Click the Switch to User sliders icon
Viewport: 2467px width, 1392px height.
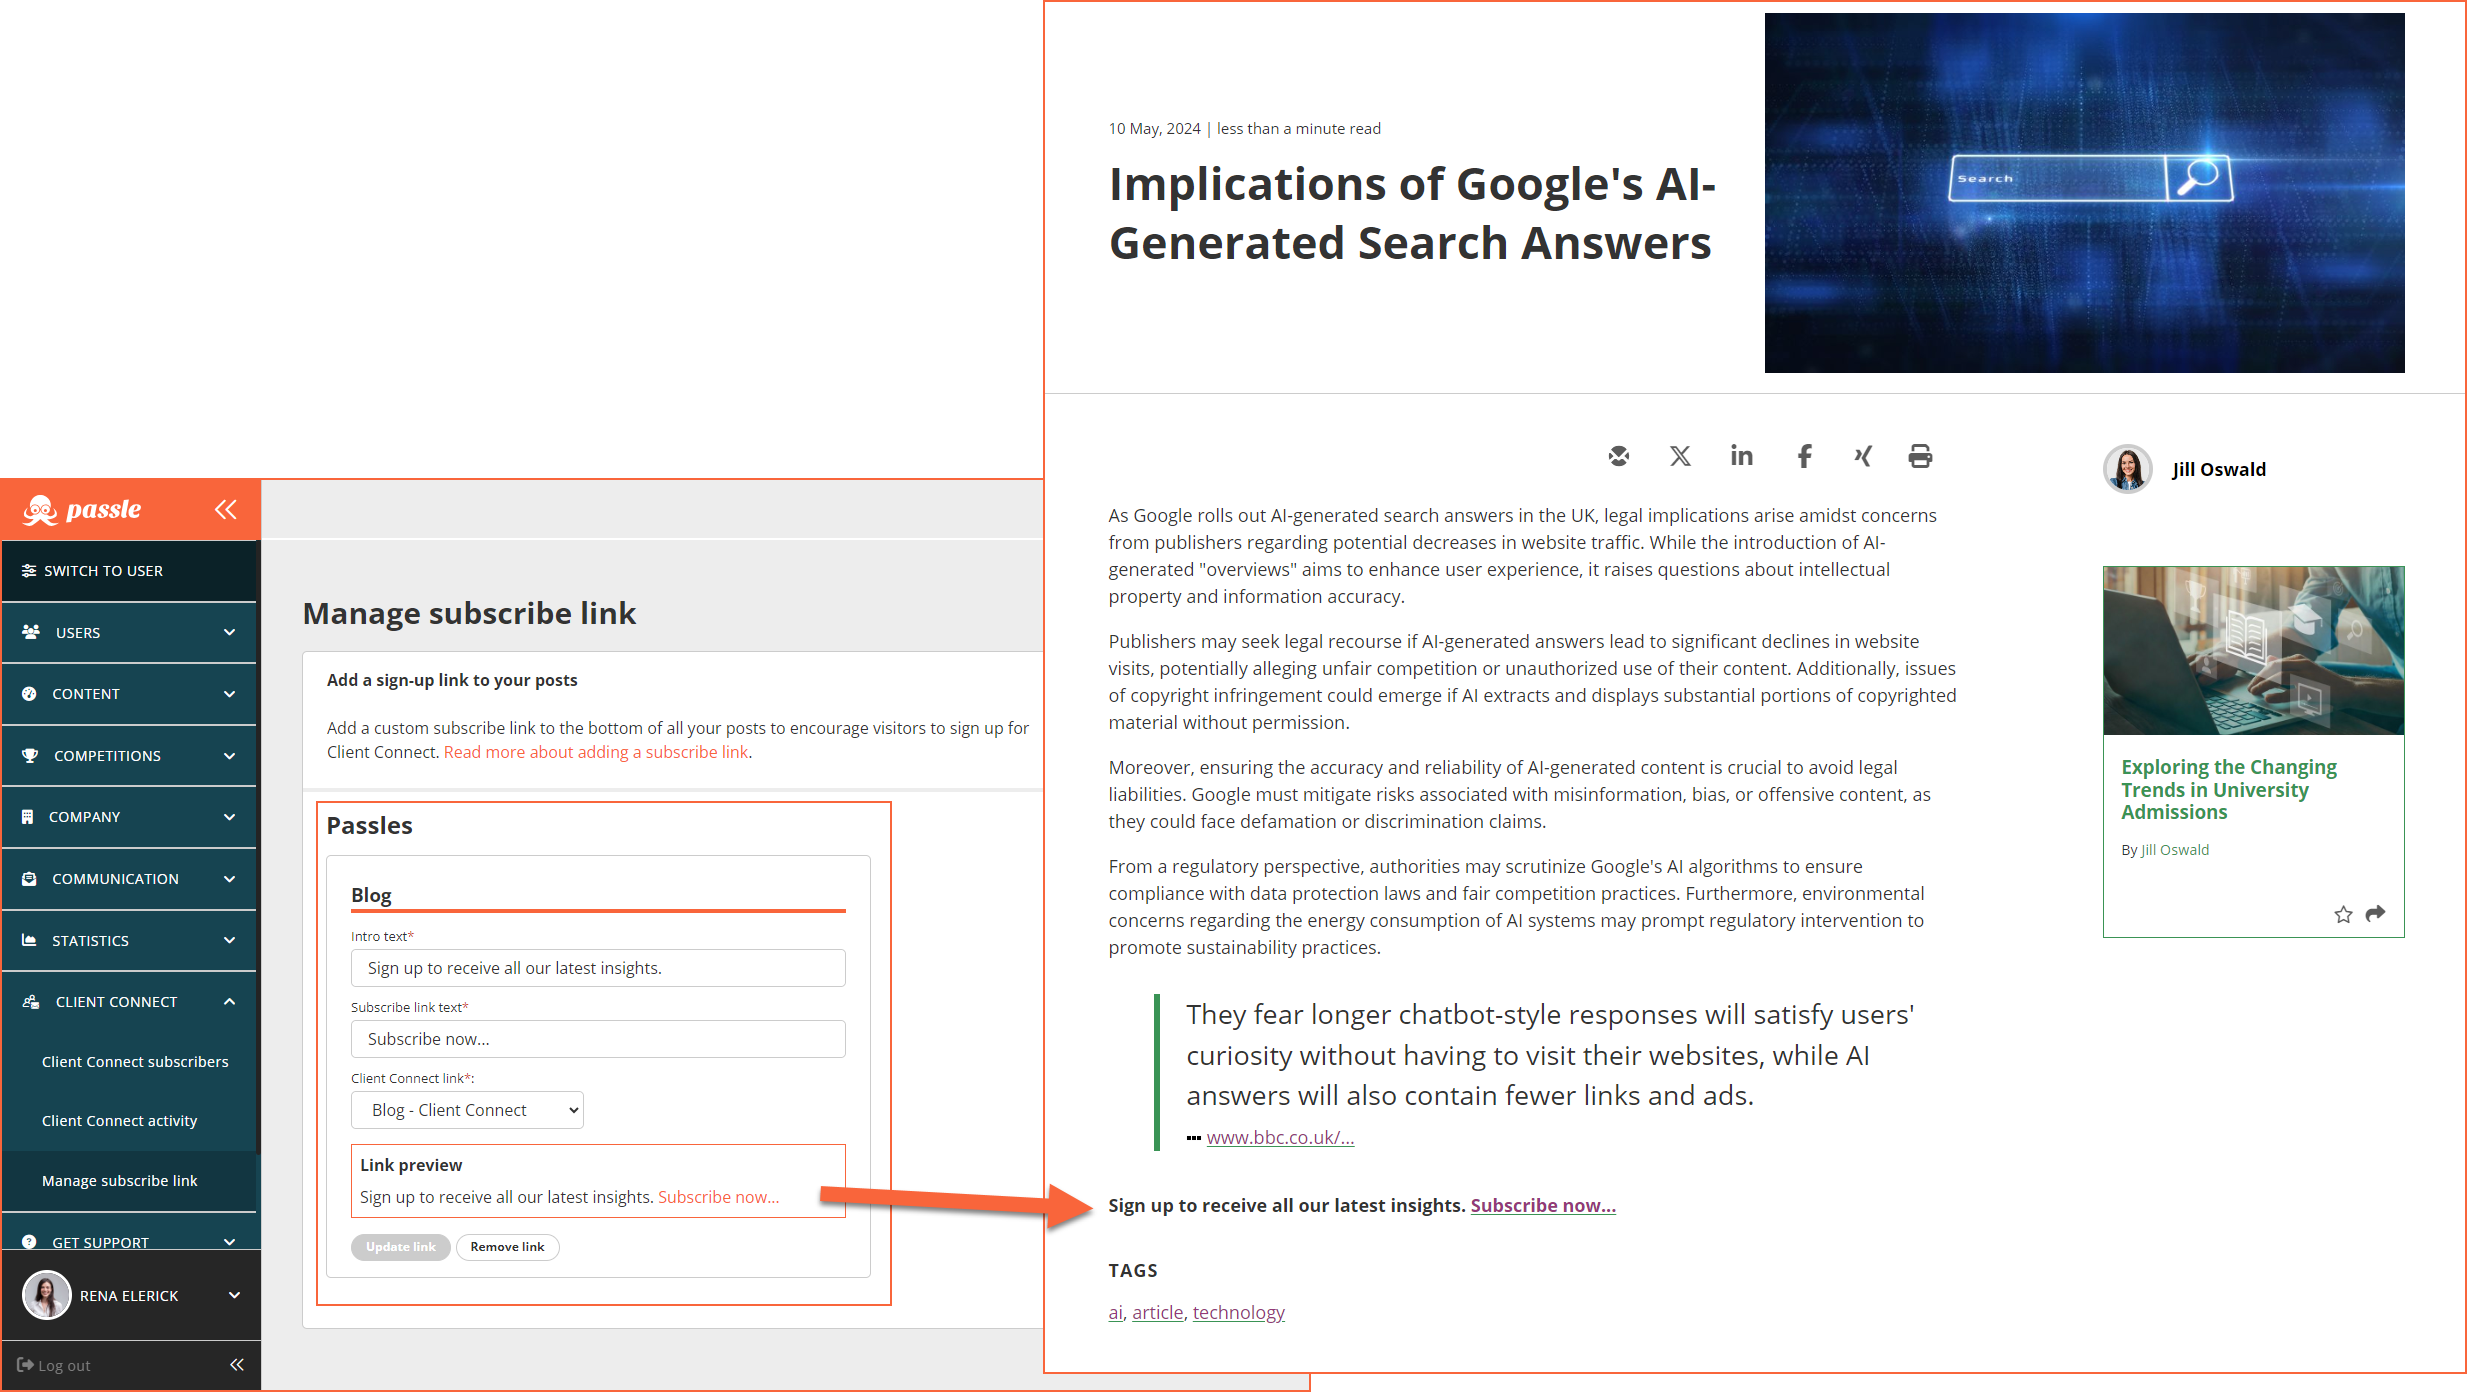[x=29, y=571]
